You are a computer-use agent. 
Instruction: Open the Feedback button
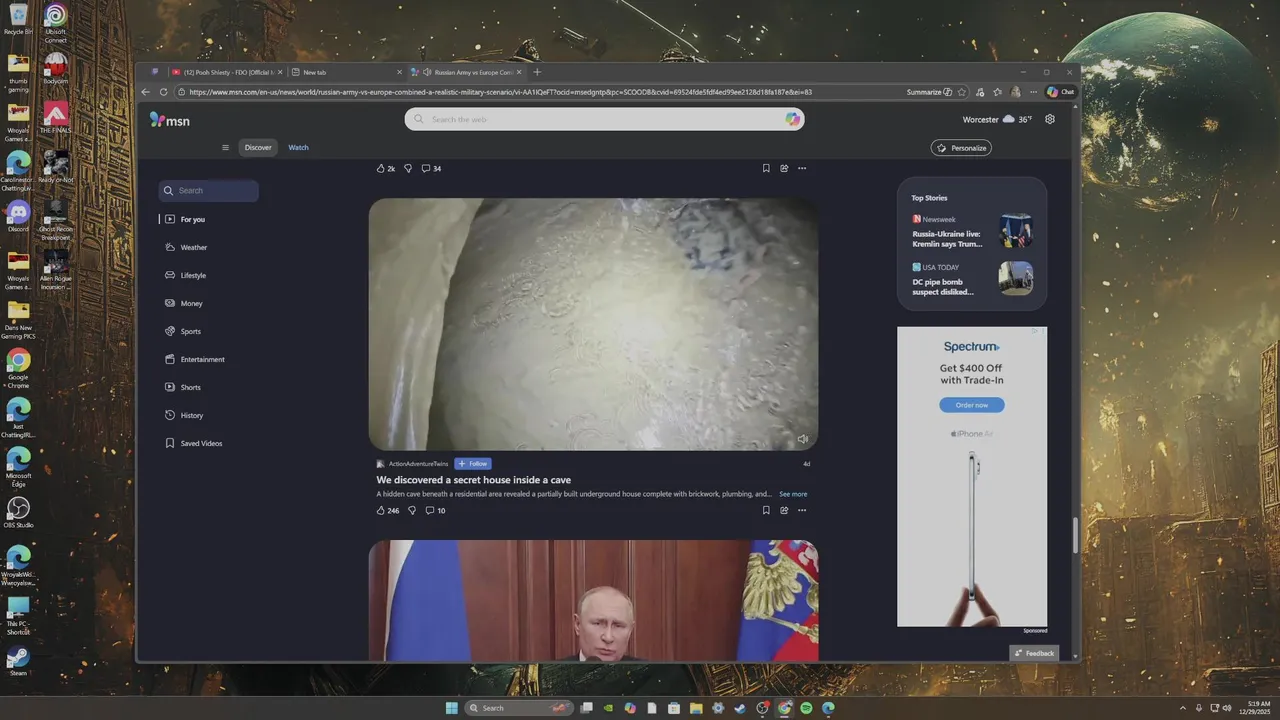click(x=1034, y=653)
